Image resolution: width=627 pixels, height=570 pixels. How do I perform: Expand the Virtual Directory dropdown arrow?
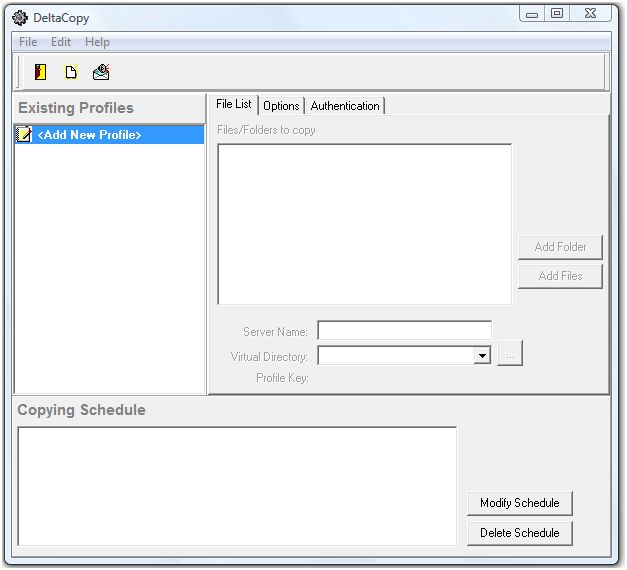(482, 356)
